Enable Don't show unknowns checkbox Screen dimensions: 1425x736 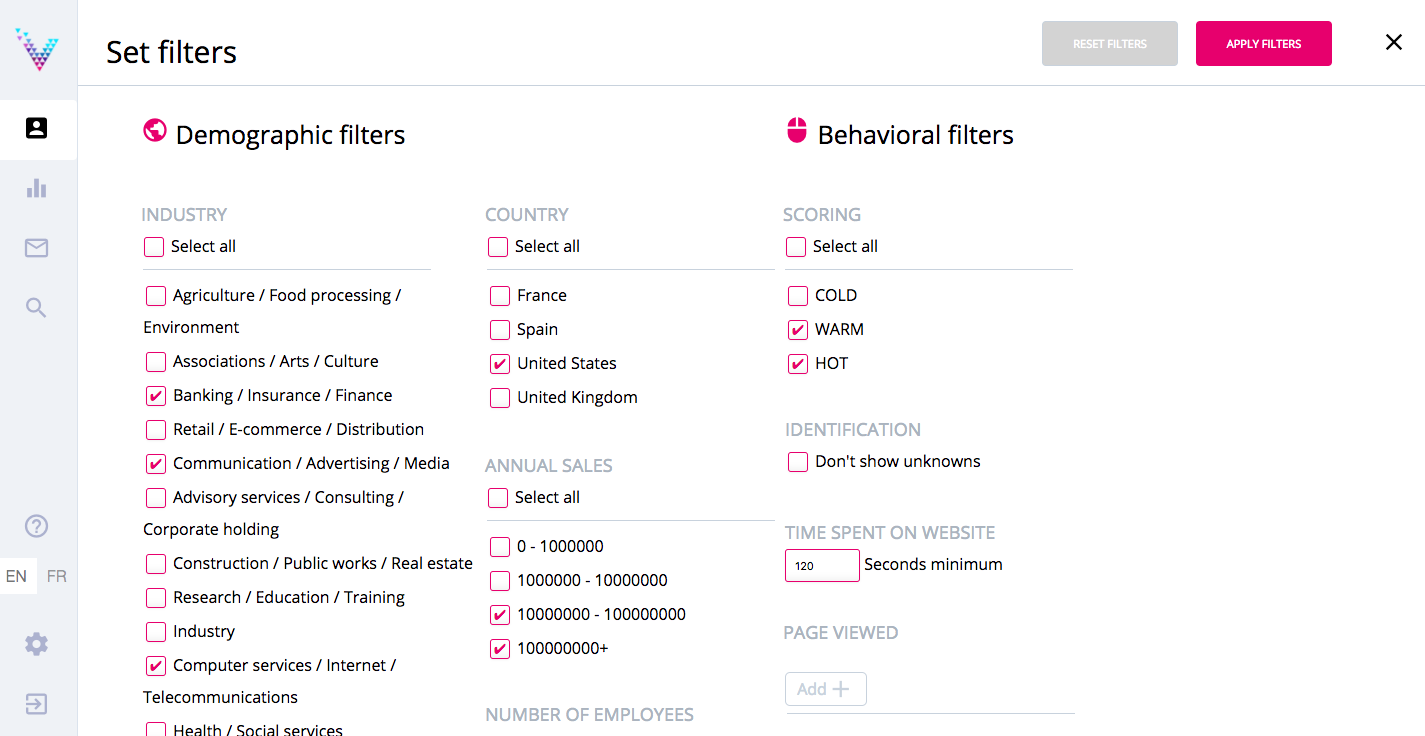pos(798,462)
